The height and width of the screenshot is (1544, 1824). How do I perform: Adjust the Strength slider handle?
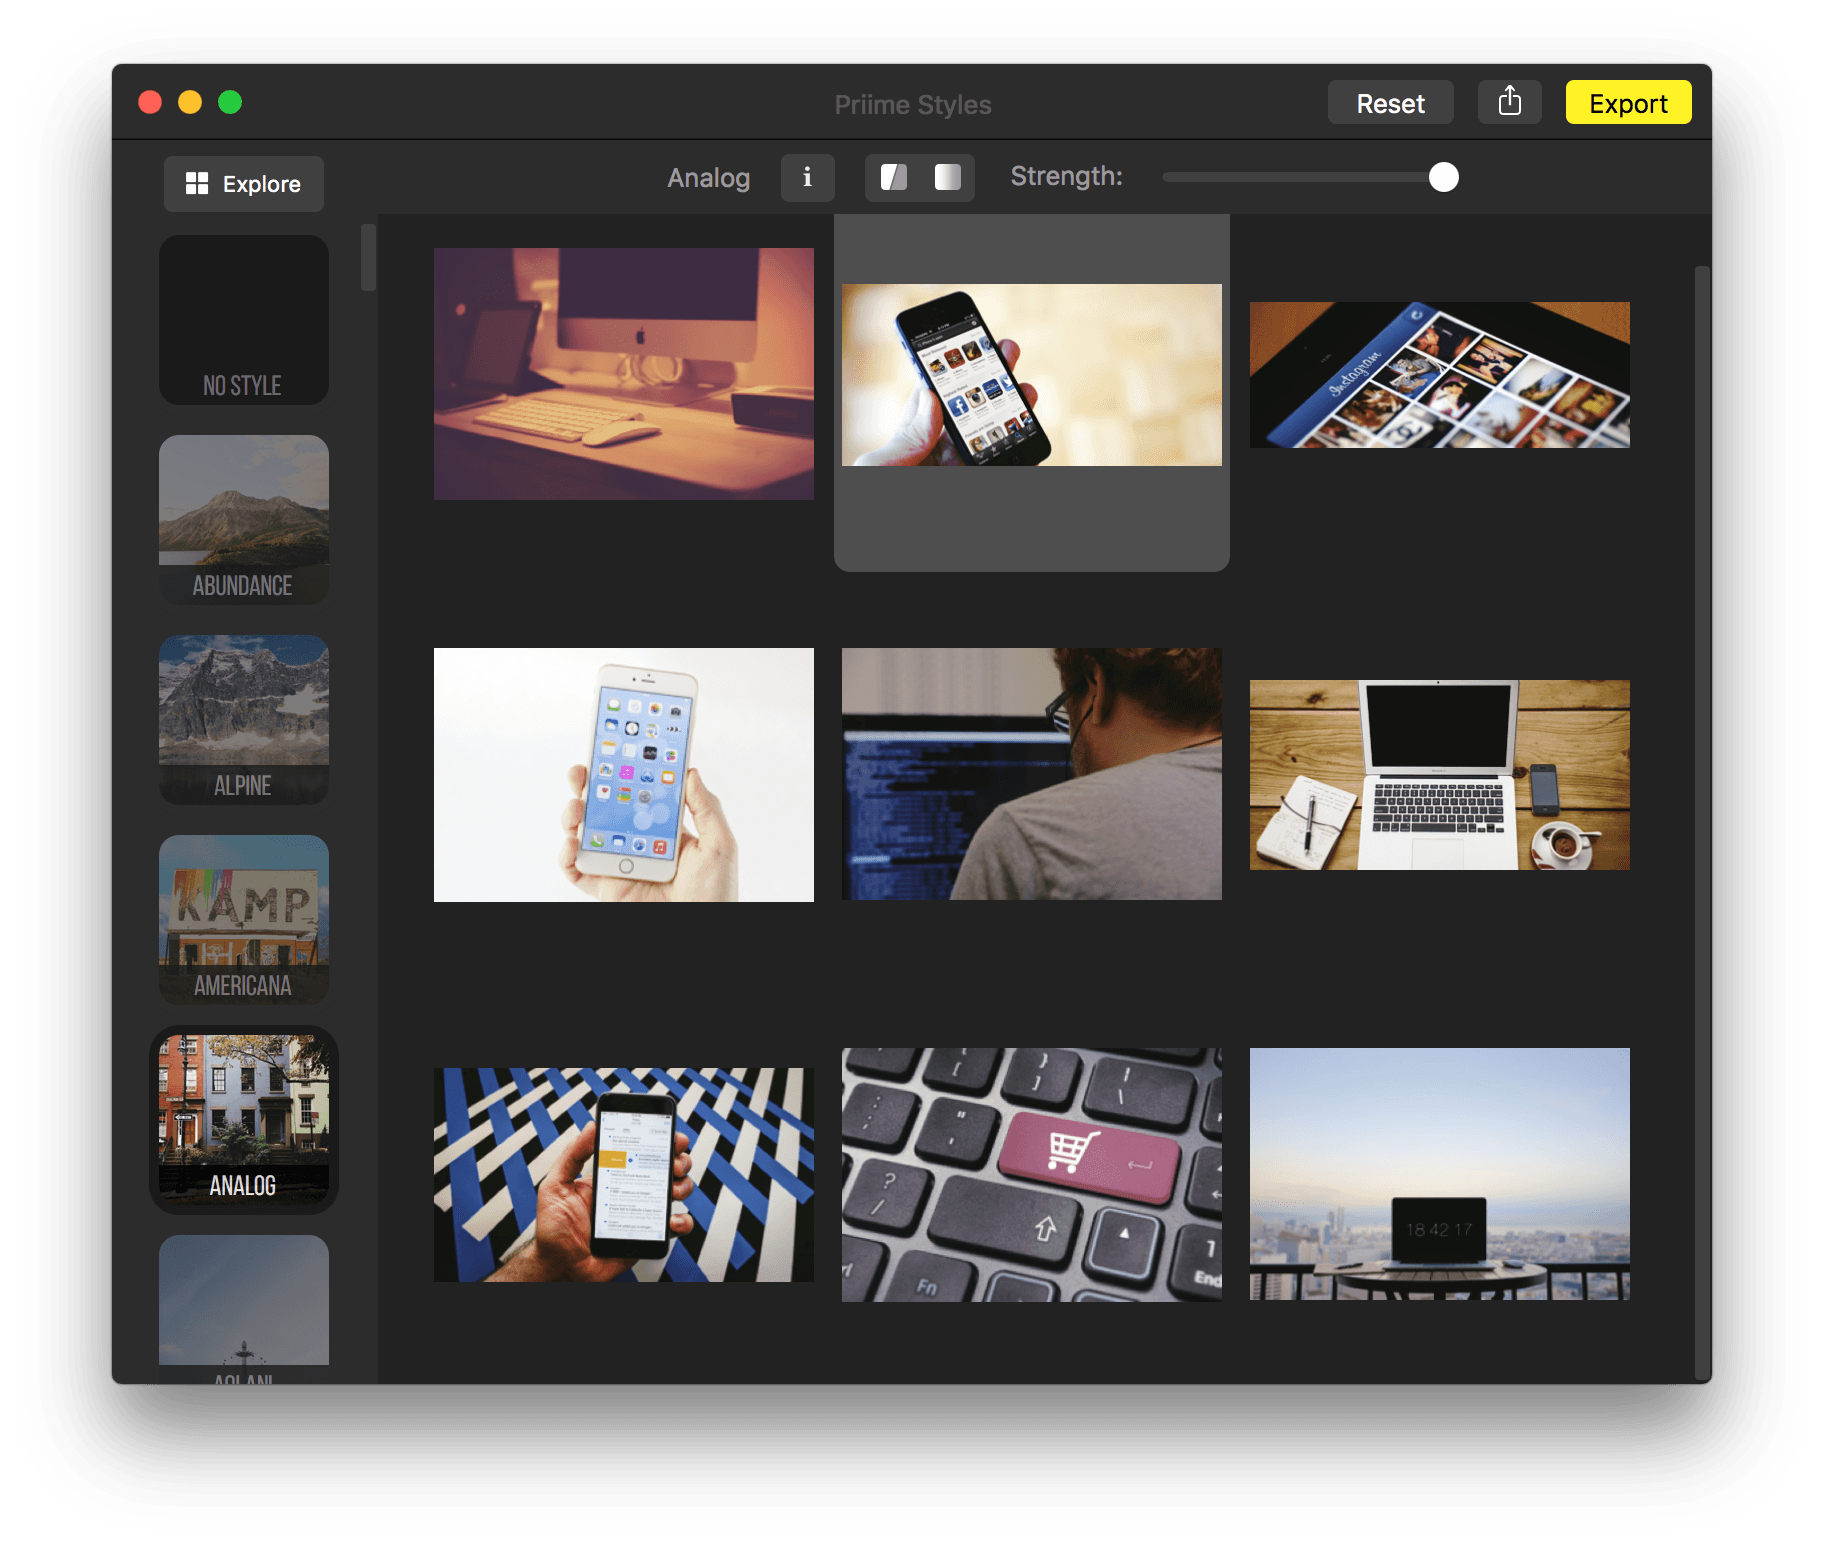[1443, 177]
